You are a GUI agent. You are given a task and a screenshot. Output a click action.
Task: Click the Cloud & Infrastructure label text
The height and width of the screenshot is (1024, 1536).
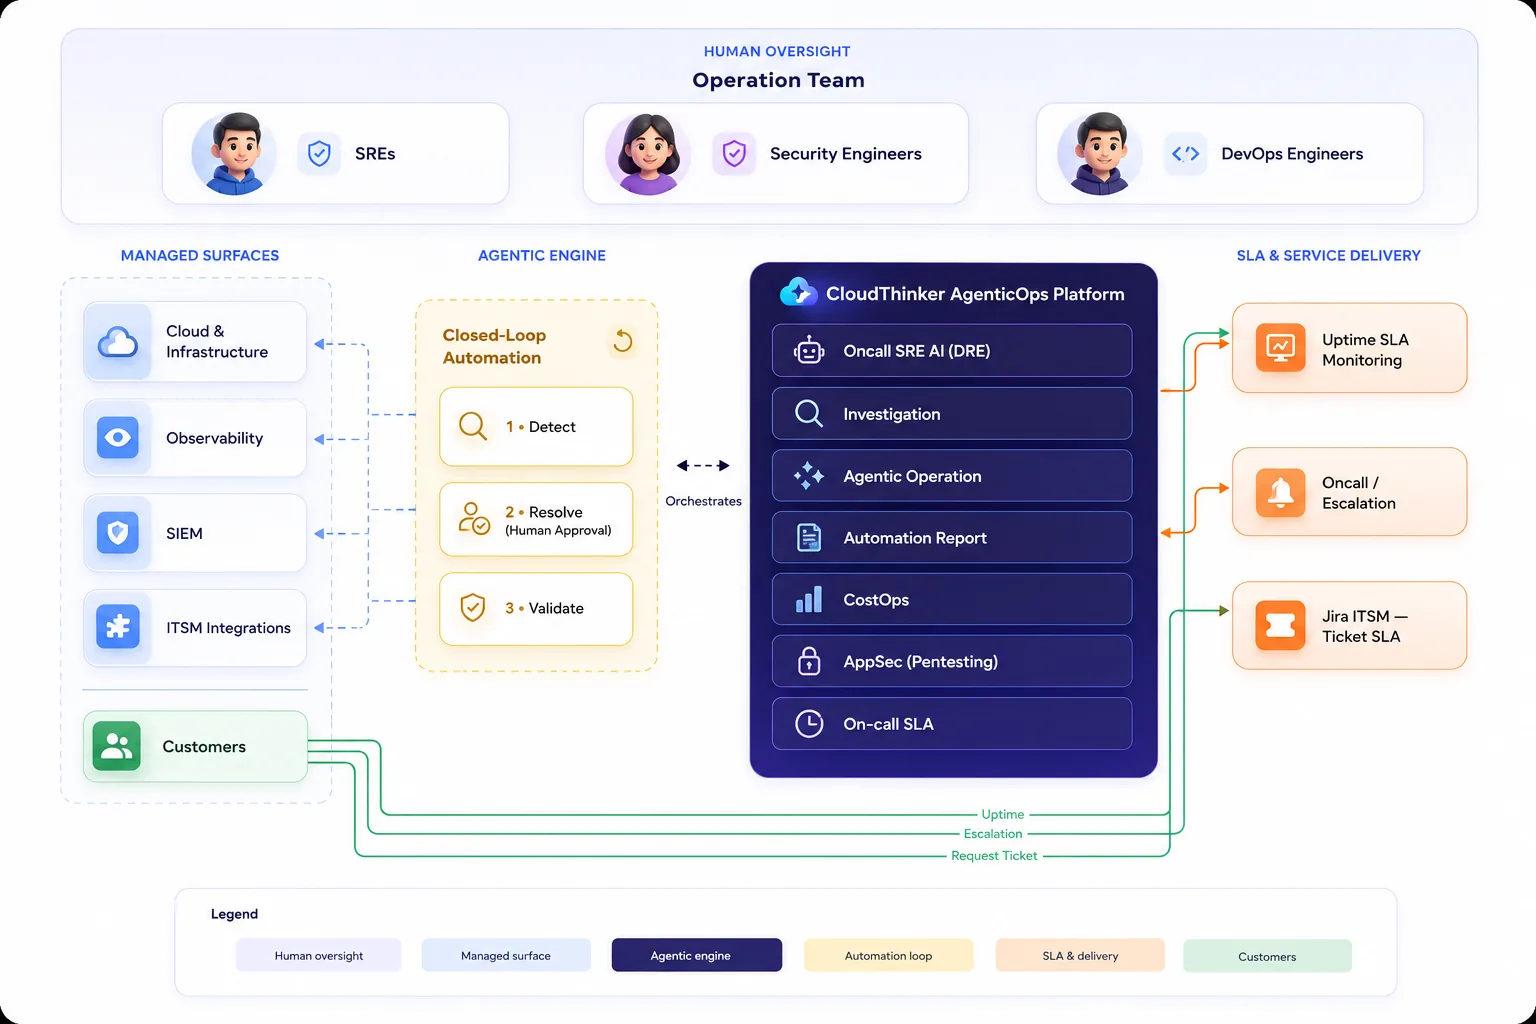click(217, 342)
